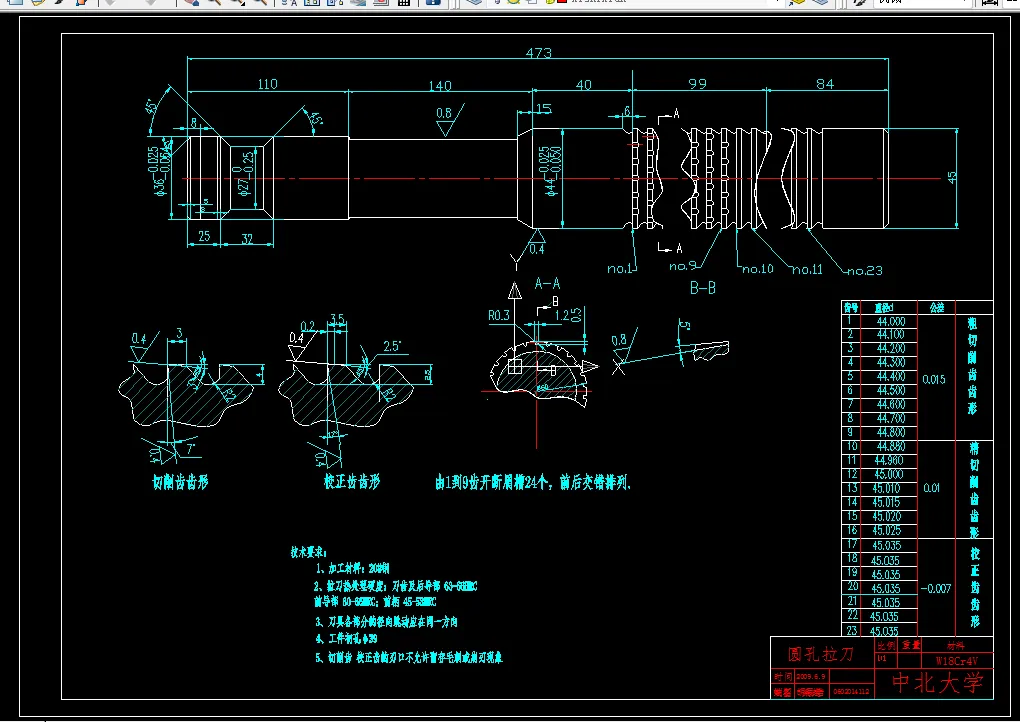Image resolution: width=1020 pixels, height=722 pixels.
Task: Select the overall length dimension 473
Action: pyautogui.click(x=539, y=53)
